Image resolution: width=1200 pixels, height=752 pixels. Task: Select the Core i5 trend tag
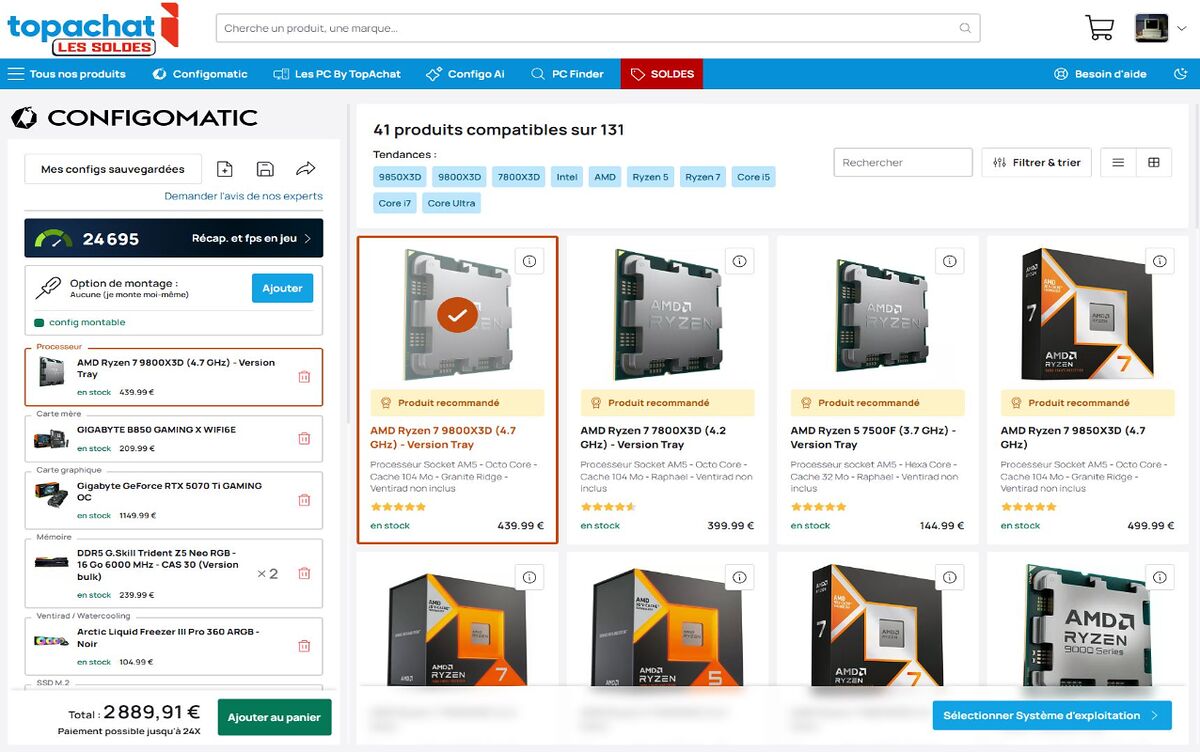tap(754, 177)
